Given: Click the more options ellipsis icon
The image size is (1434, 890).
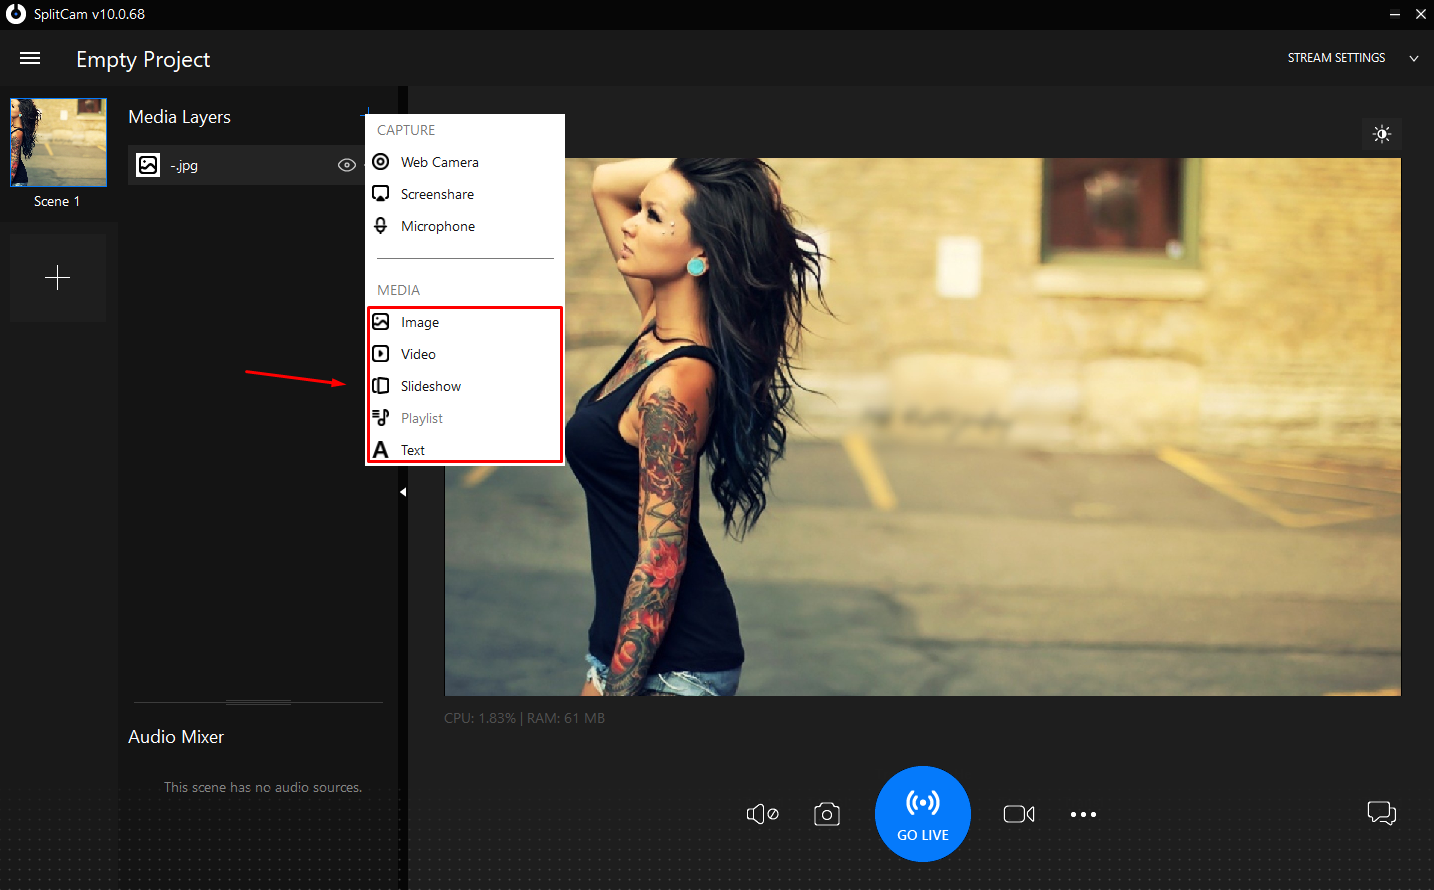Looking at the screenshot, I should click(1083, 813).
